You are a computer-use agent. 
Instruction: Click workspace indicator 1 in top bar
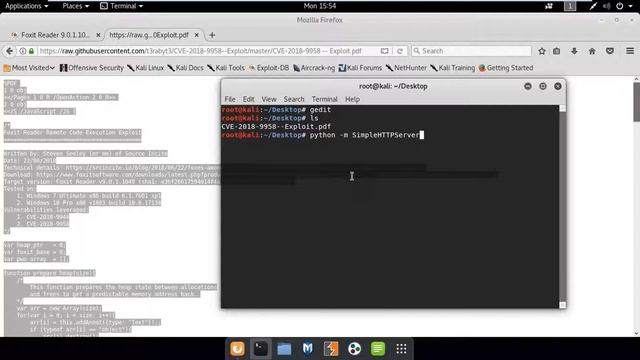tap(570, 6)
